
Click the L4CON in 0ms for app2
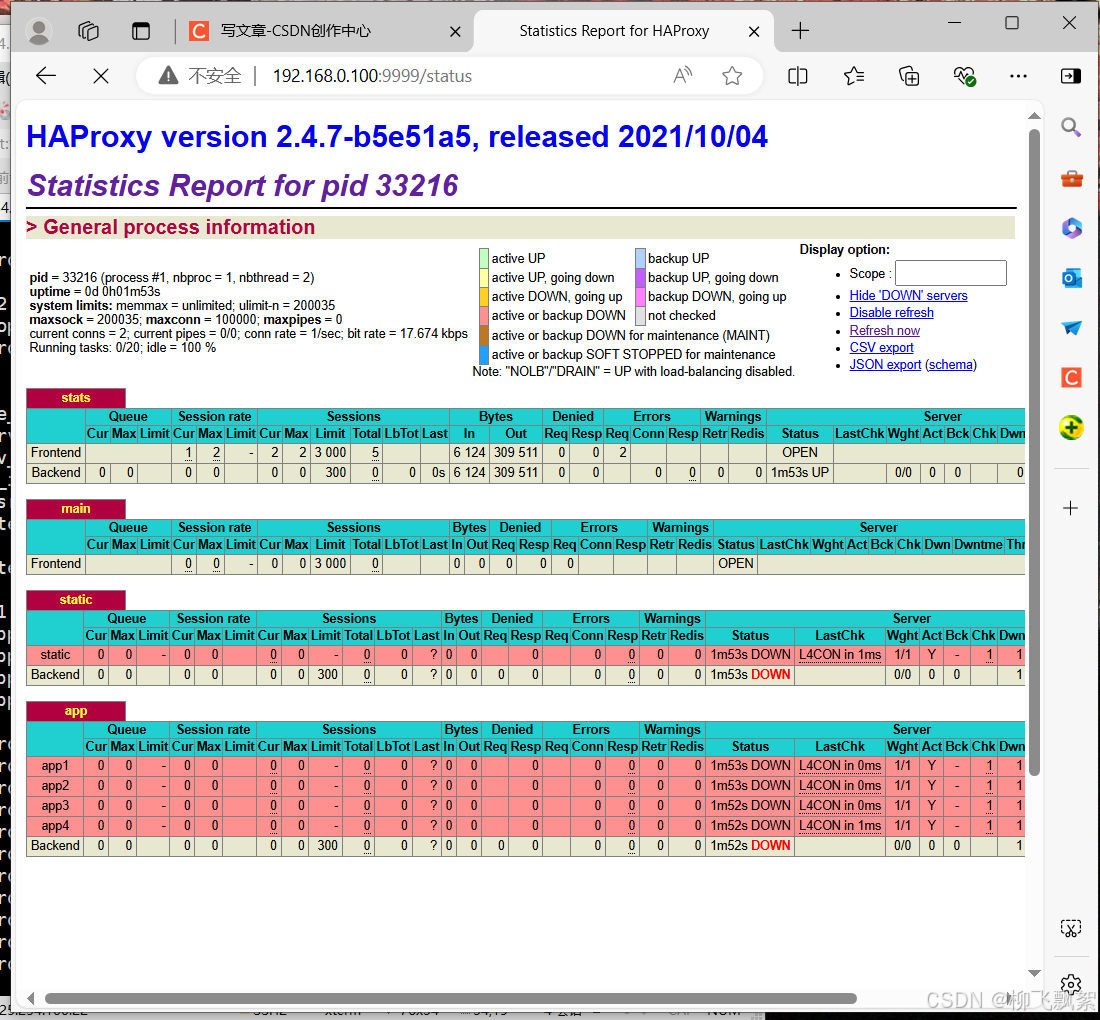point(840,786)
